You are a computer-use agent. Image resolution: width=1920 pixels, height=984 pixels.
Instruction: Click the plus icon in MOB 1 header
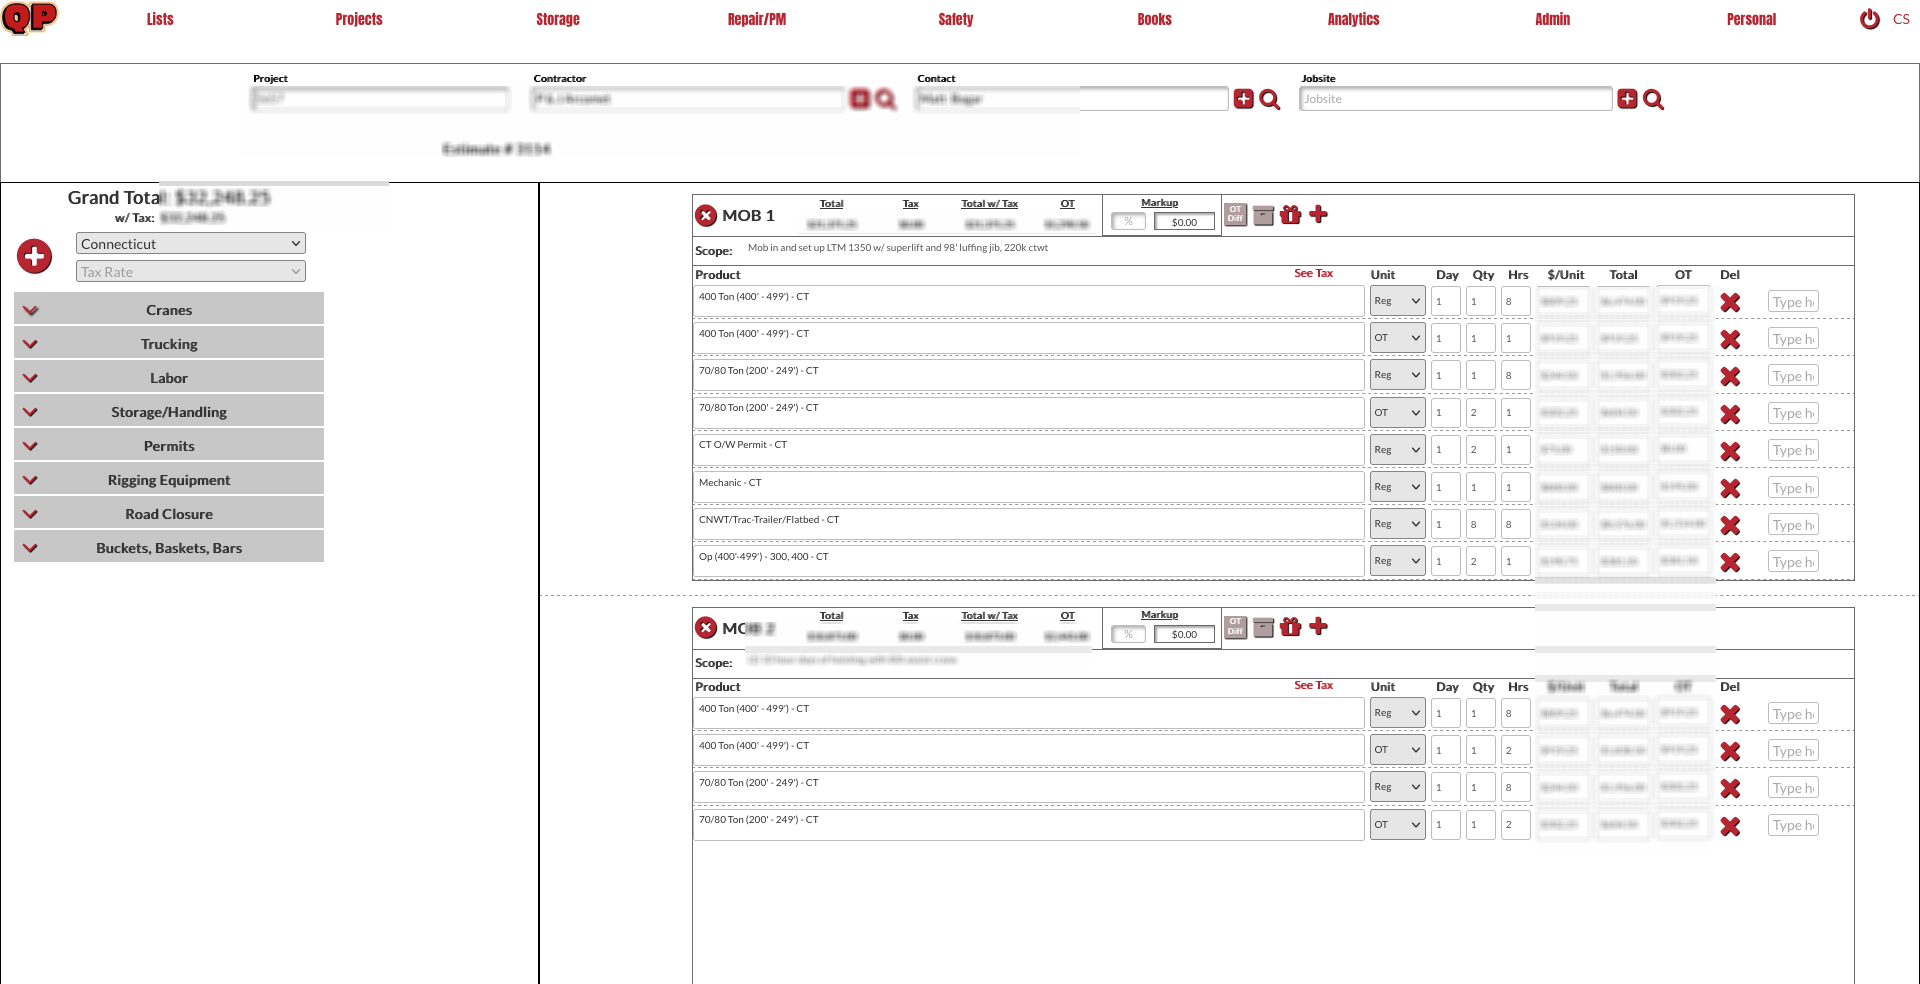(1319, 214)
